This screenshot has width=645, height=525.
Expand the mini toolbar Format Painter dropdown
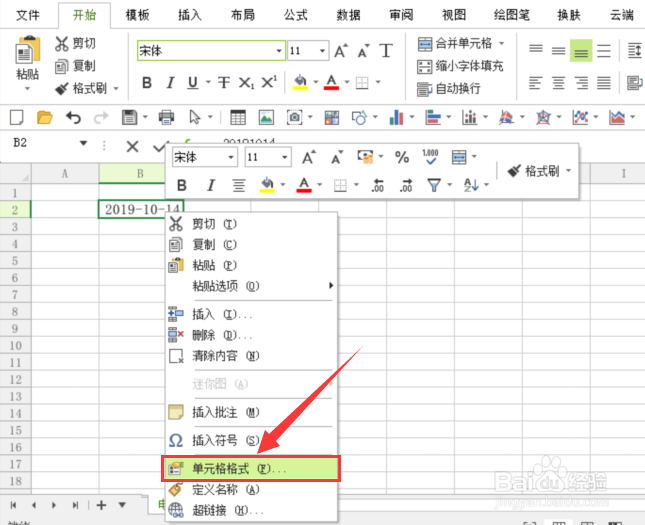click(x=568, y=170)
